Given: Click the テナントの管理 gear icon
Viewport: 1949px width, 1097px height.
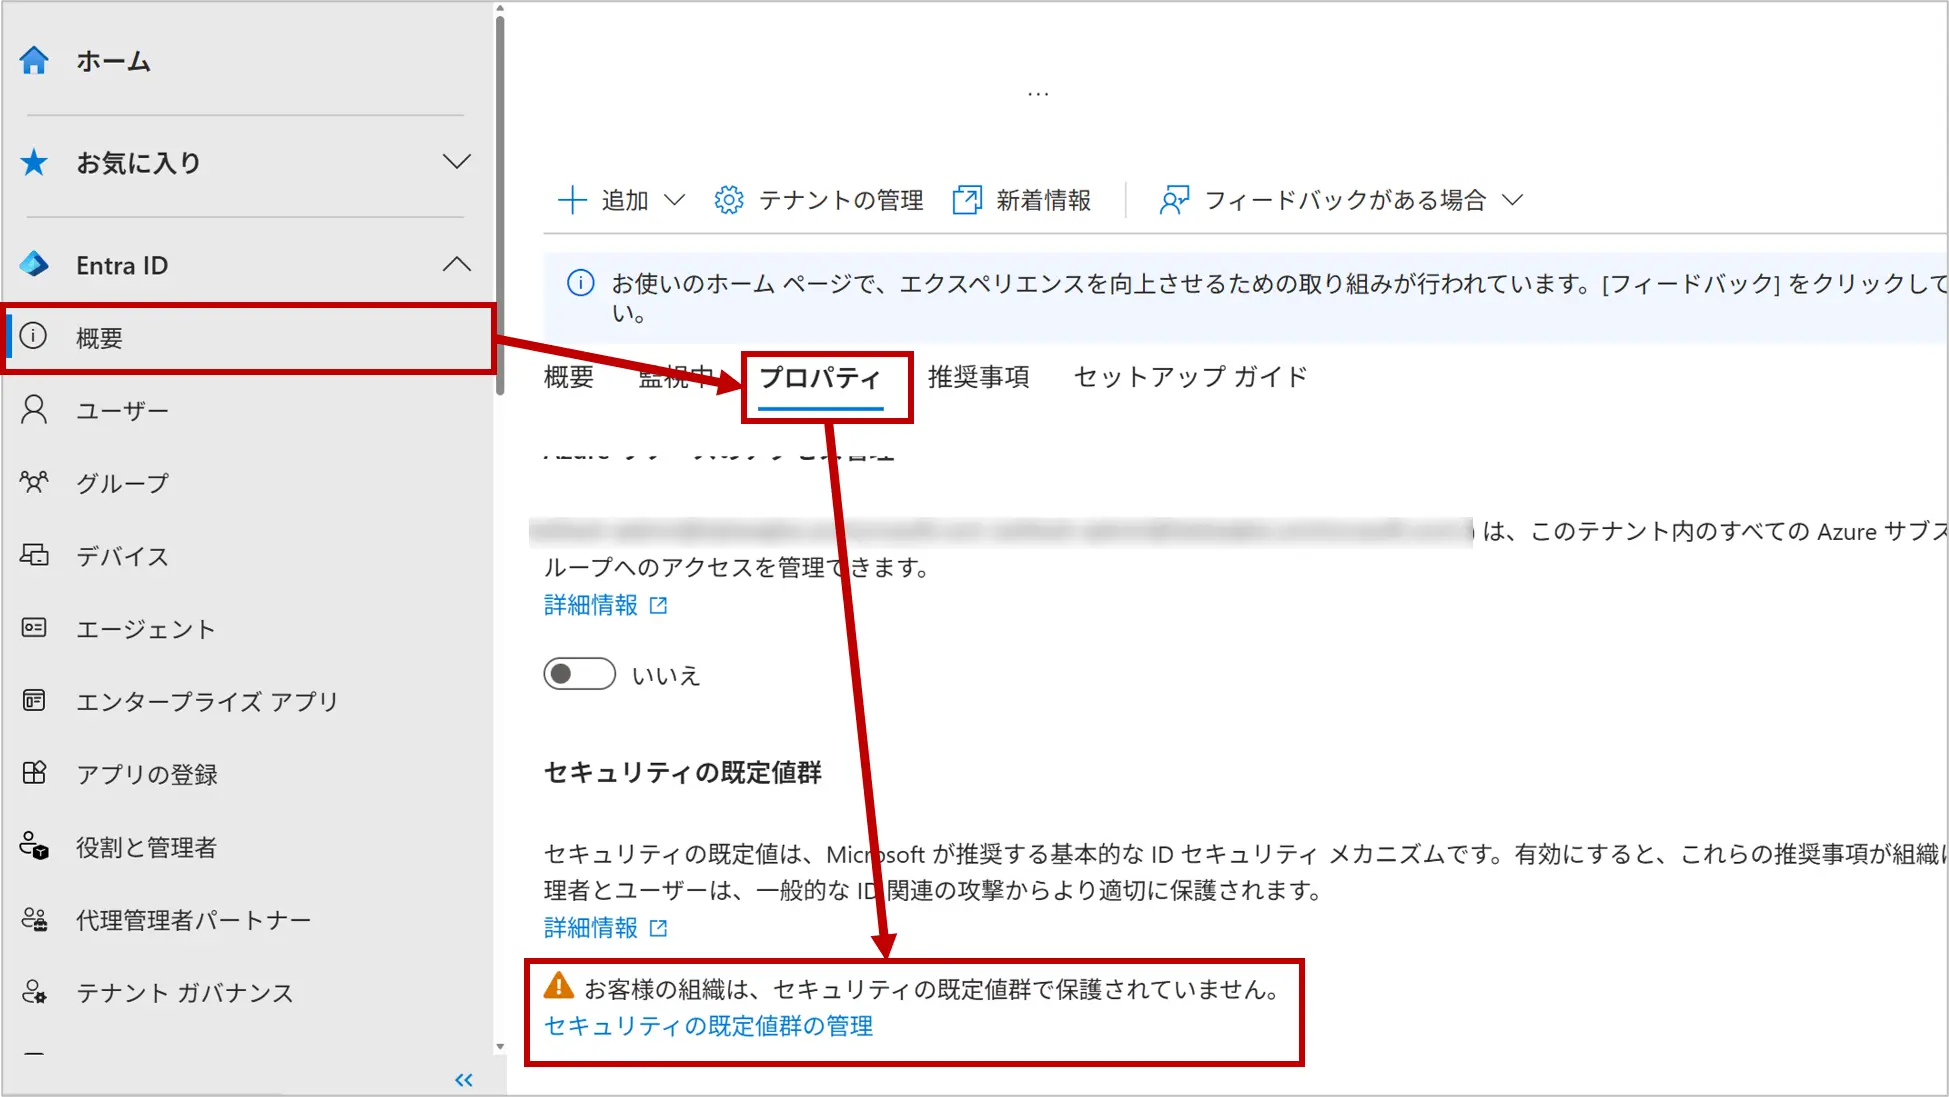Looking at the screenshot, I should coord(729,200).
